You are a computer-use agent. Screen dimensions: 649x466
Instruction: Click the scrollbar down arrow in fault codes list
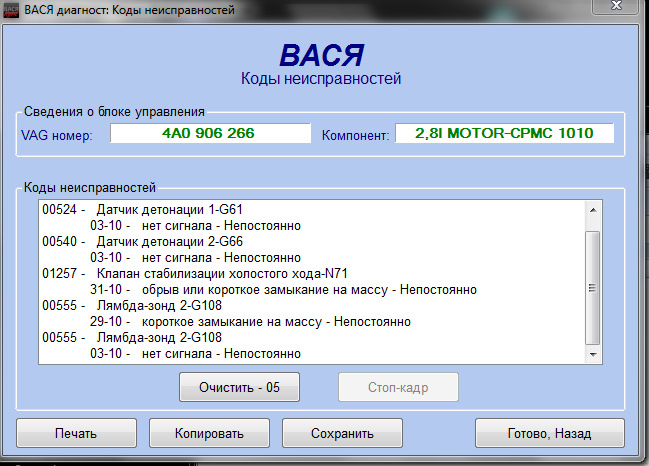pyautogui.click(x=593, y=354)
